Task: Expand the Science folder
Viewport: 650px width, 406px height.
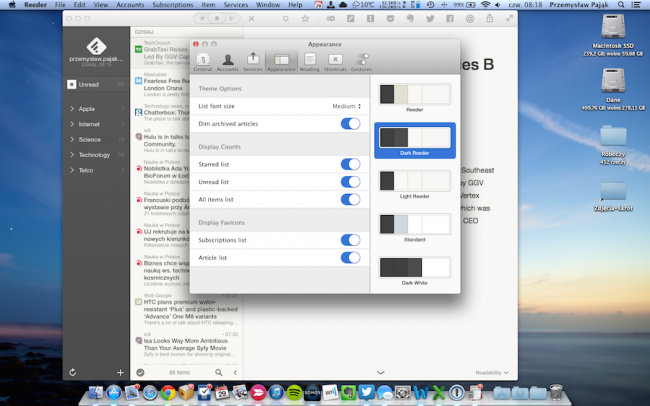Action: (x=72, y=139)
